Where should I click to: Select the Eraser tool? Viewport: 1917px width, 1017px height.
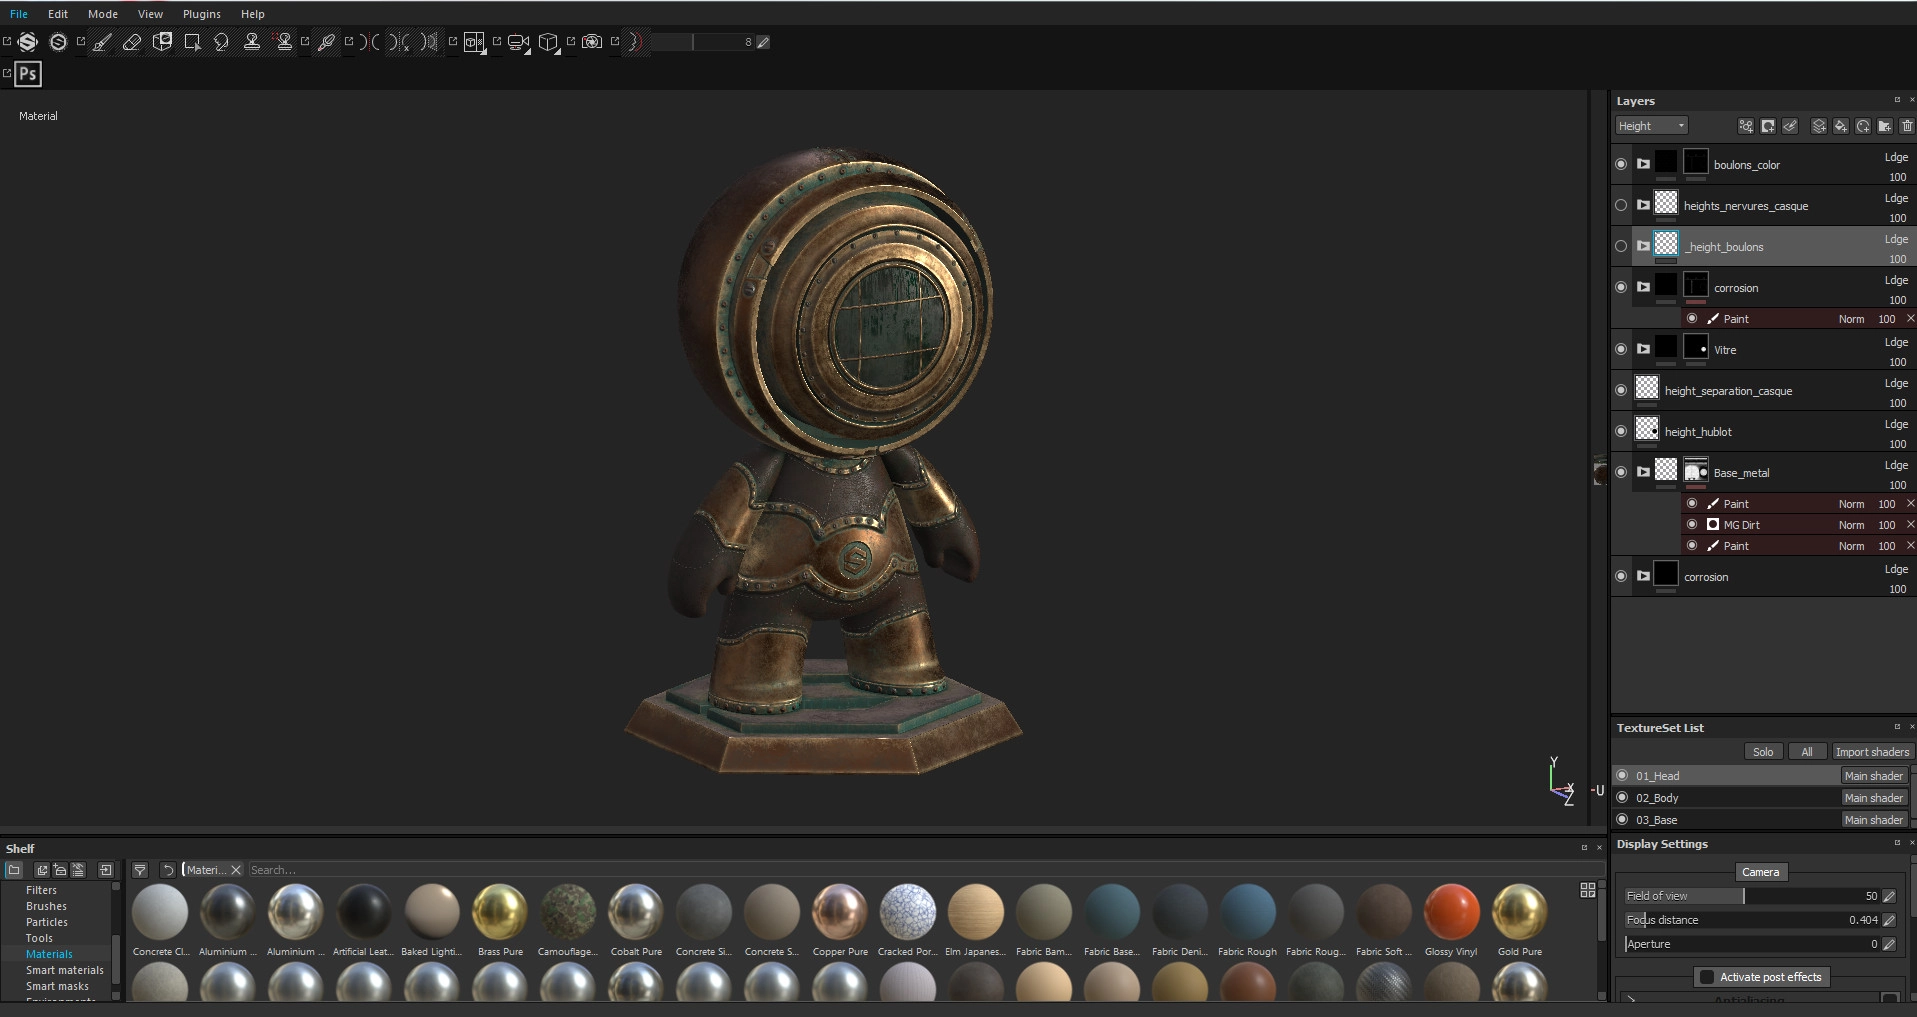tap(132, 42)
